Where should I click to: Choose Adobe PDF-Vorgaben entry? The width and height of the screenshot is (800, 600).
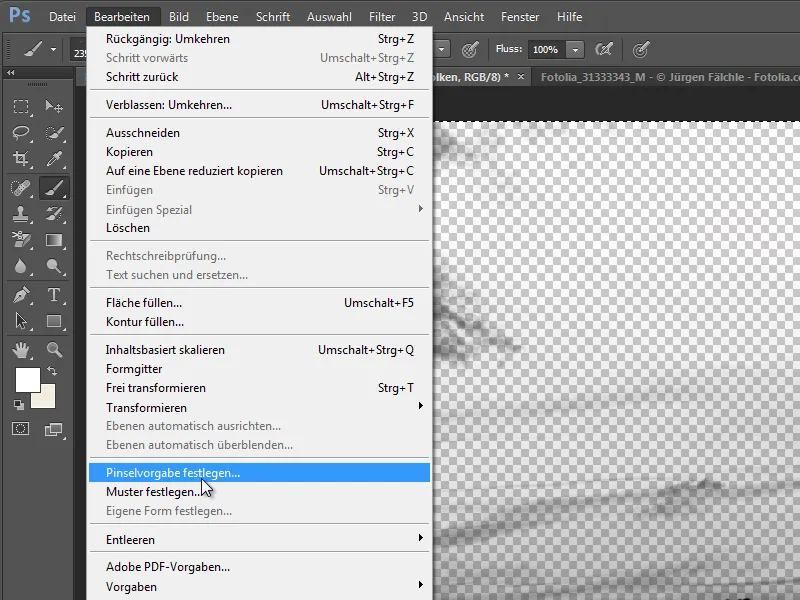click(x=260, y=567)
